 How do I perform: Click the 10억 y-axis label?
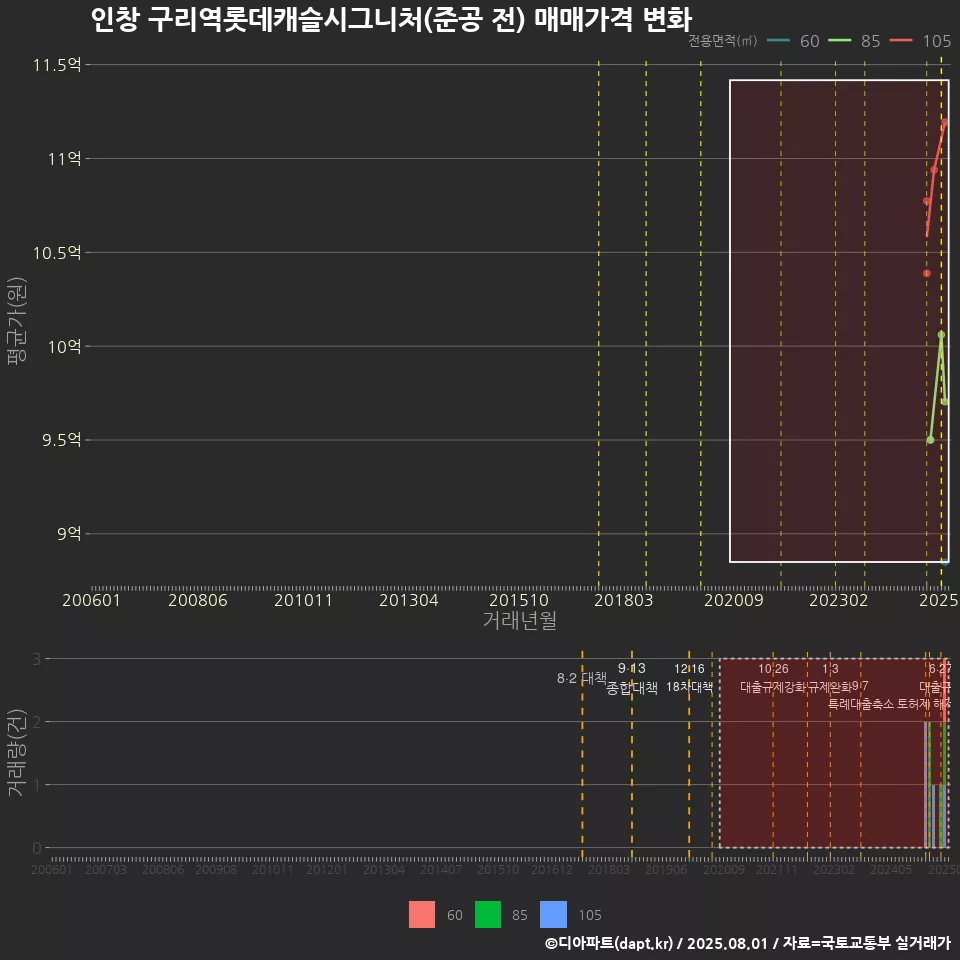tap(65, 347)
